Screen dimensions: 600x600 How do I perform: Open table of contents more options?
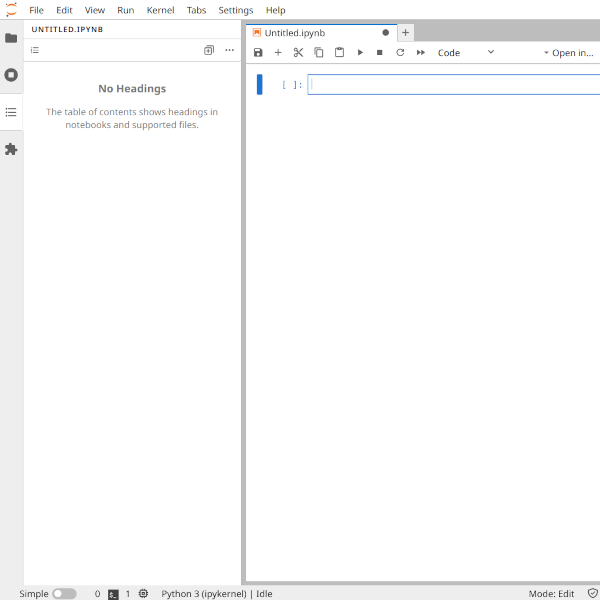pos(229,50)
